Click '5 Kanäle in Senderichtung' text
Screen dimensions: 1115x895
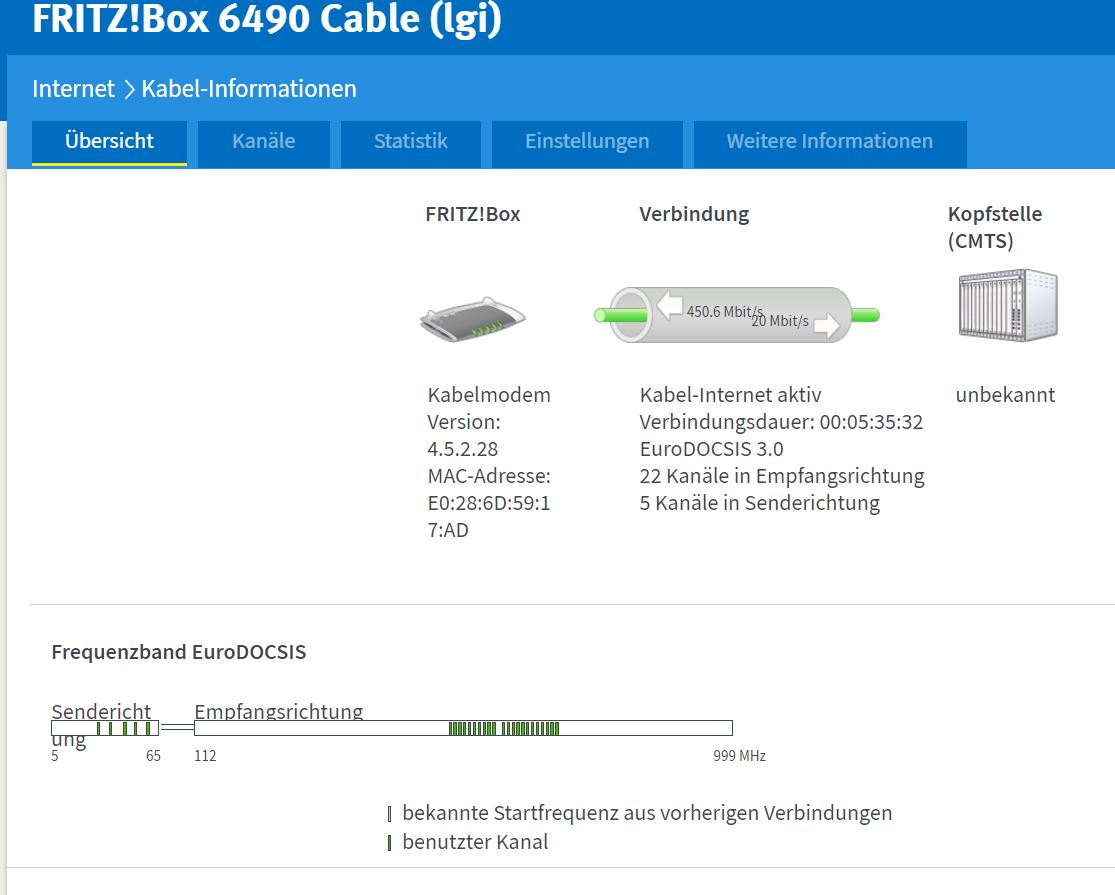click(x=759, y=503)
